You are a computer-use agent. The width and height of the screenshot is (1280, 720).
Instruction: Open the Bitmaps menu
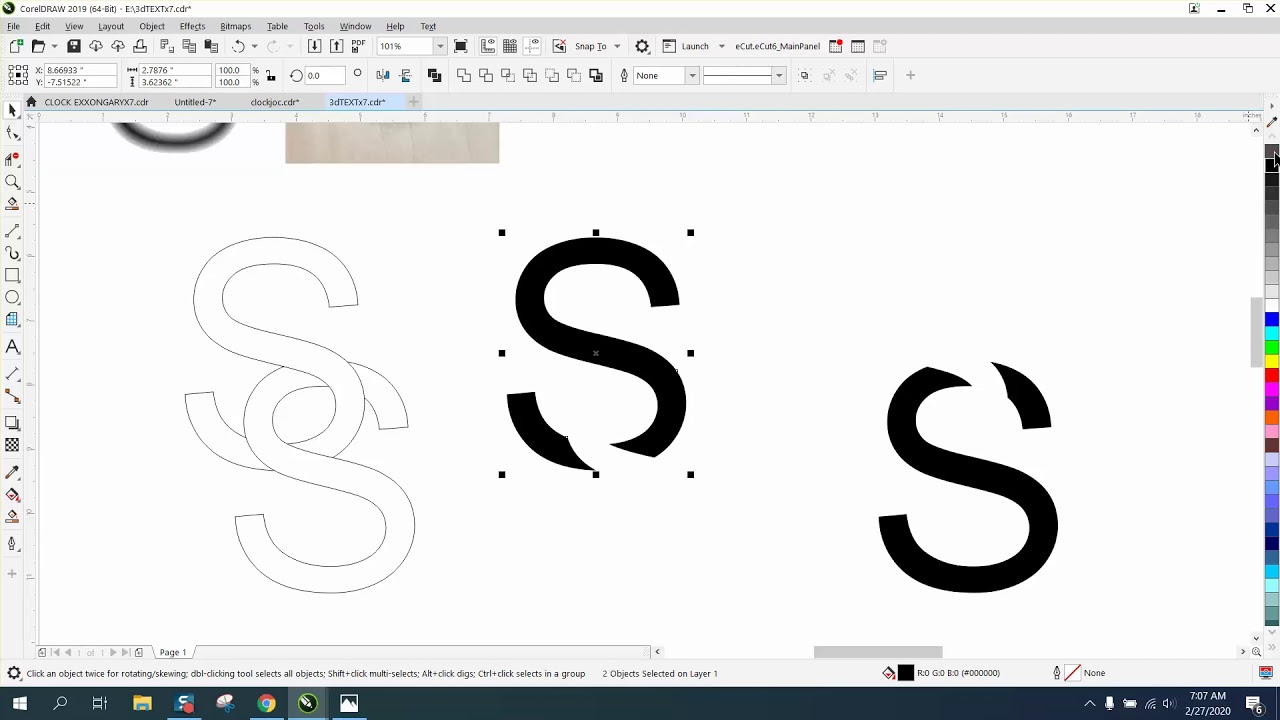point(235,26)
